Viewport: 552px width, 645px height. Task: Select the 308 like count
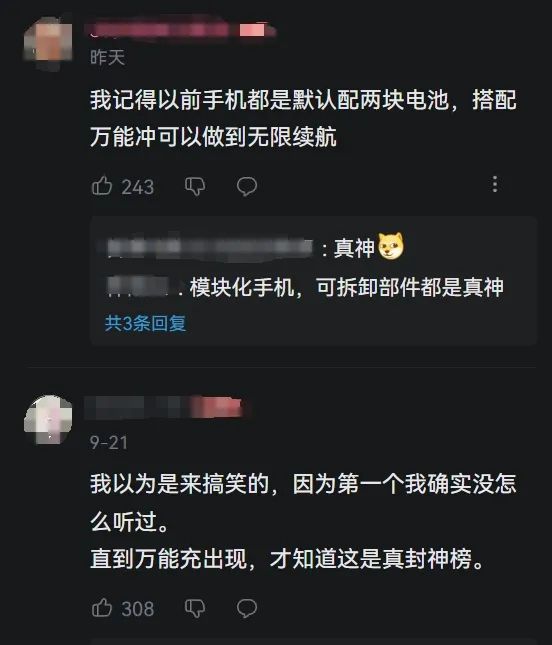138,609
